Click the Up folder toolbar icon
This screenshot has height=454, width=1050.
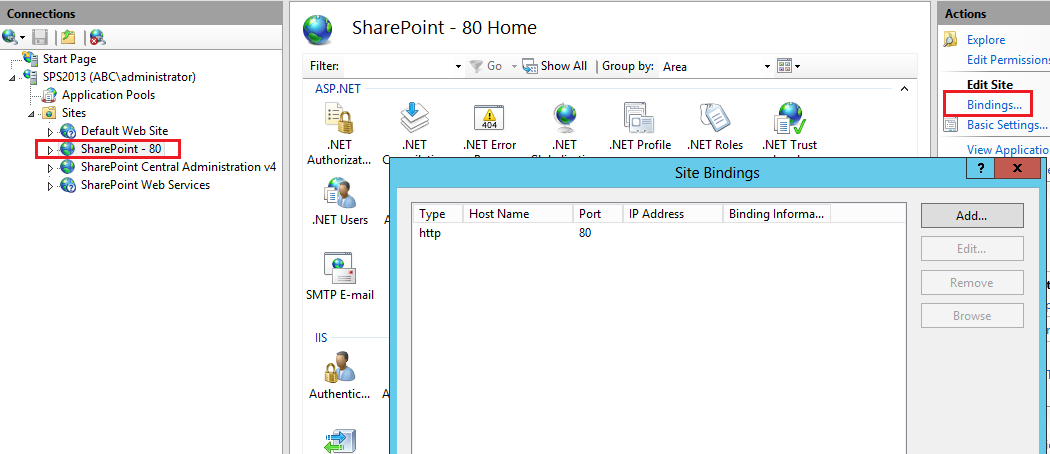(x=67, y=36)
